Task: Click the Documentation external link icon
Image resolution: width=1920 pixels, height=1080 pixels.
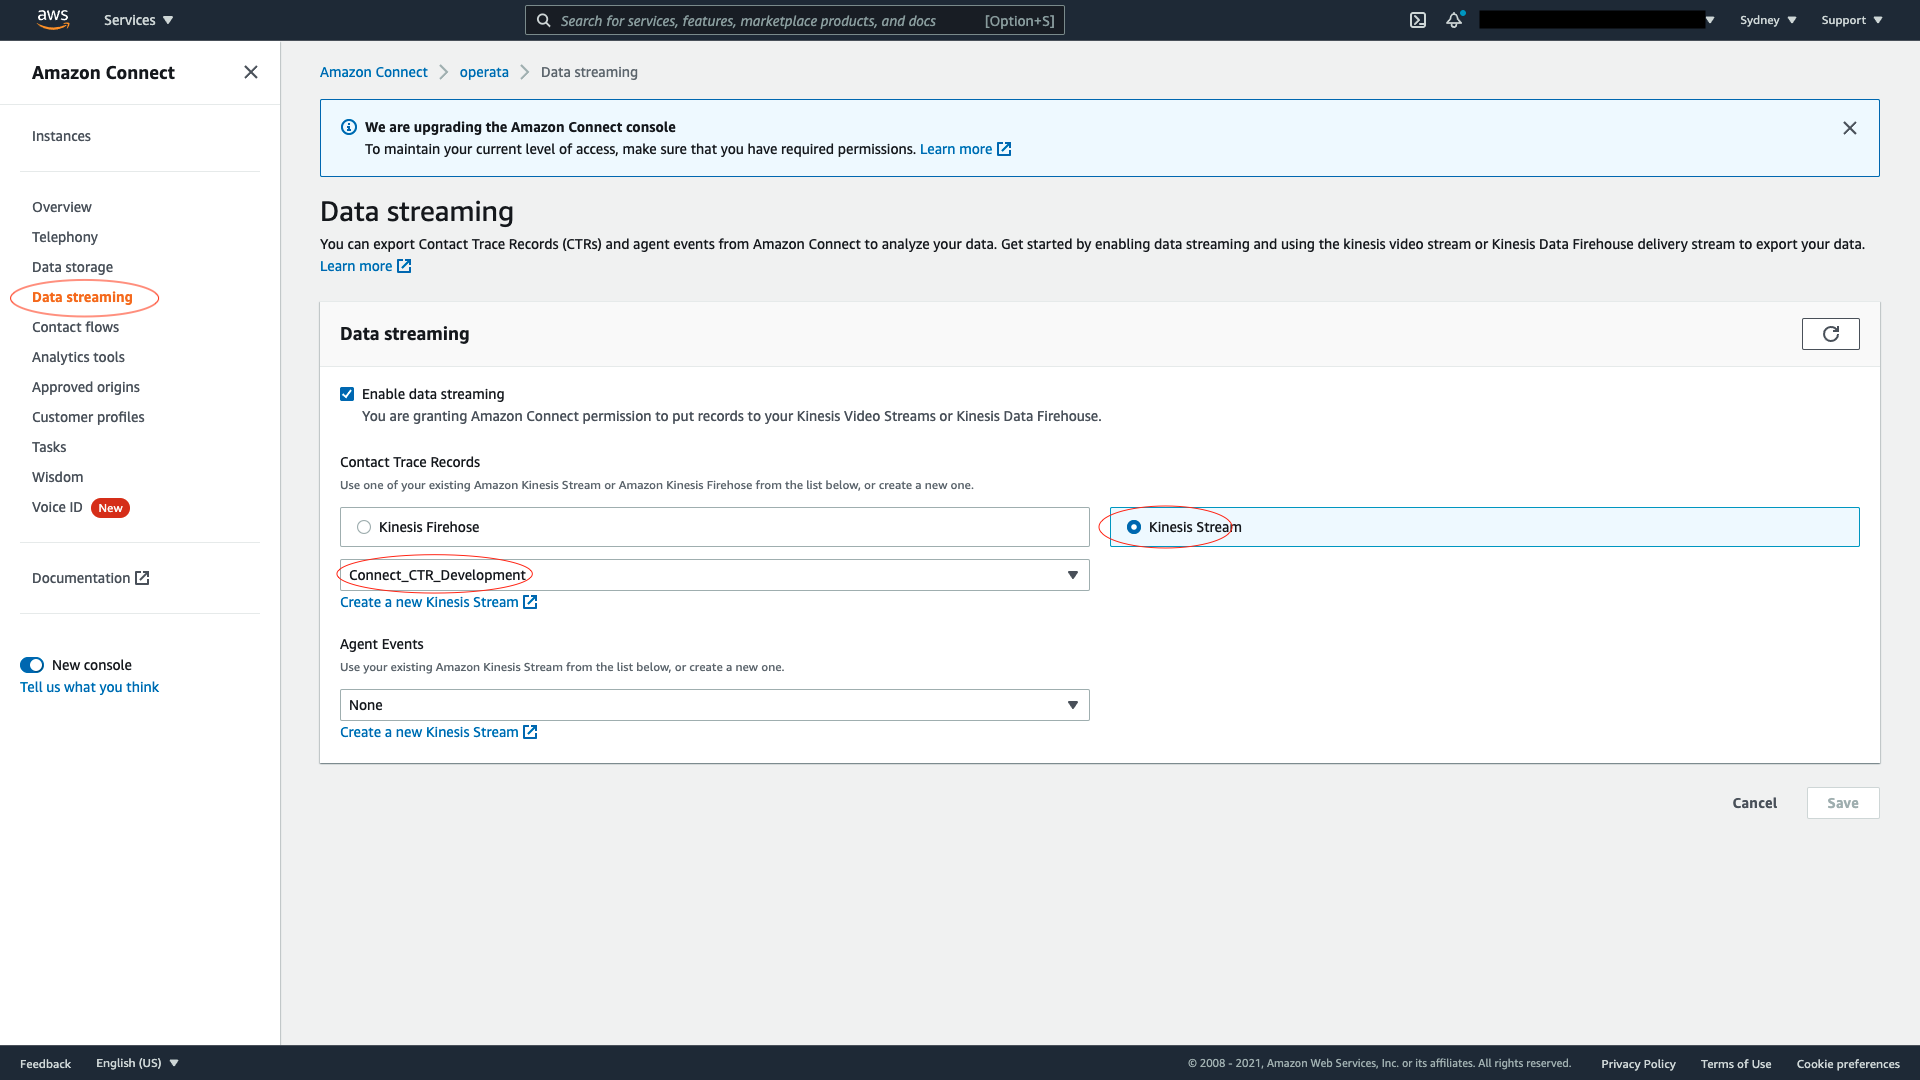Action: pos(142,578)
